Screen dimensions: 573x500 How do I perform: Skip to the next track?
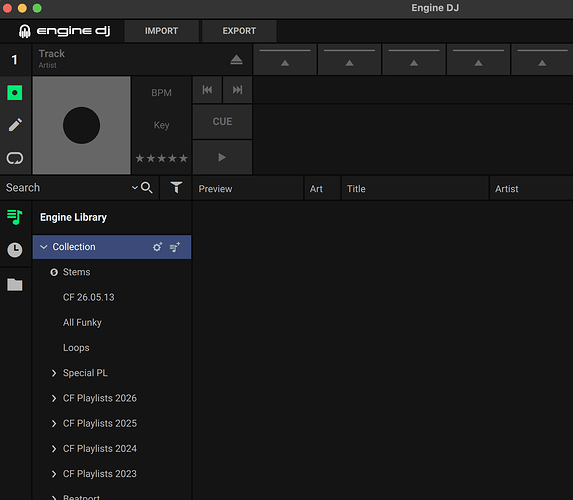238,90
